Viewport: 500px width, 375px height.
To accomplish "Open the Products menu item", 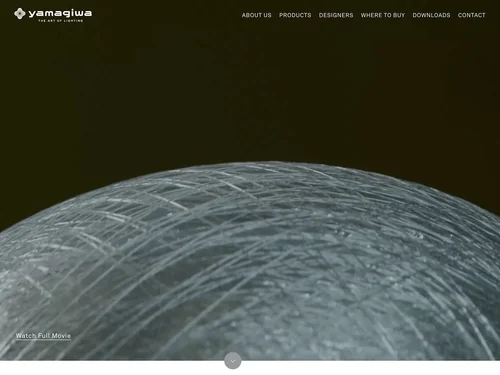I will tap(295, 15).
